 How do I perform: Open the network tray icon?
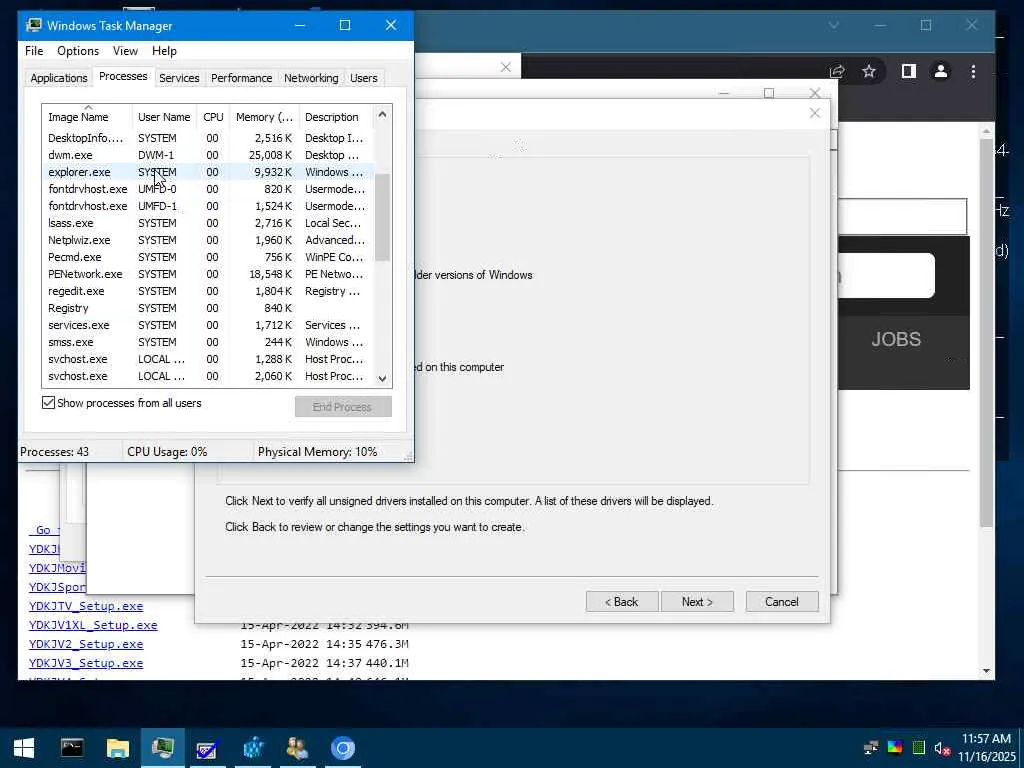click(x=871, y=748)
